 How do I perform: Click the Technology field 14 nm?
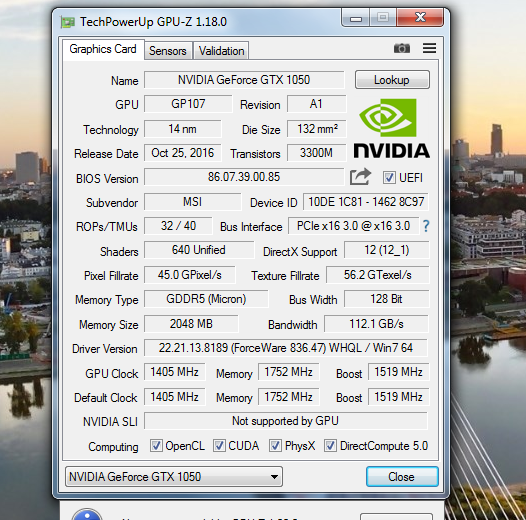point(183,129)
